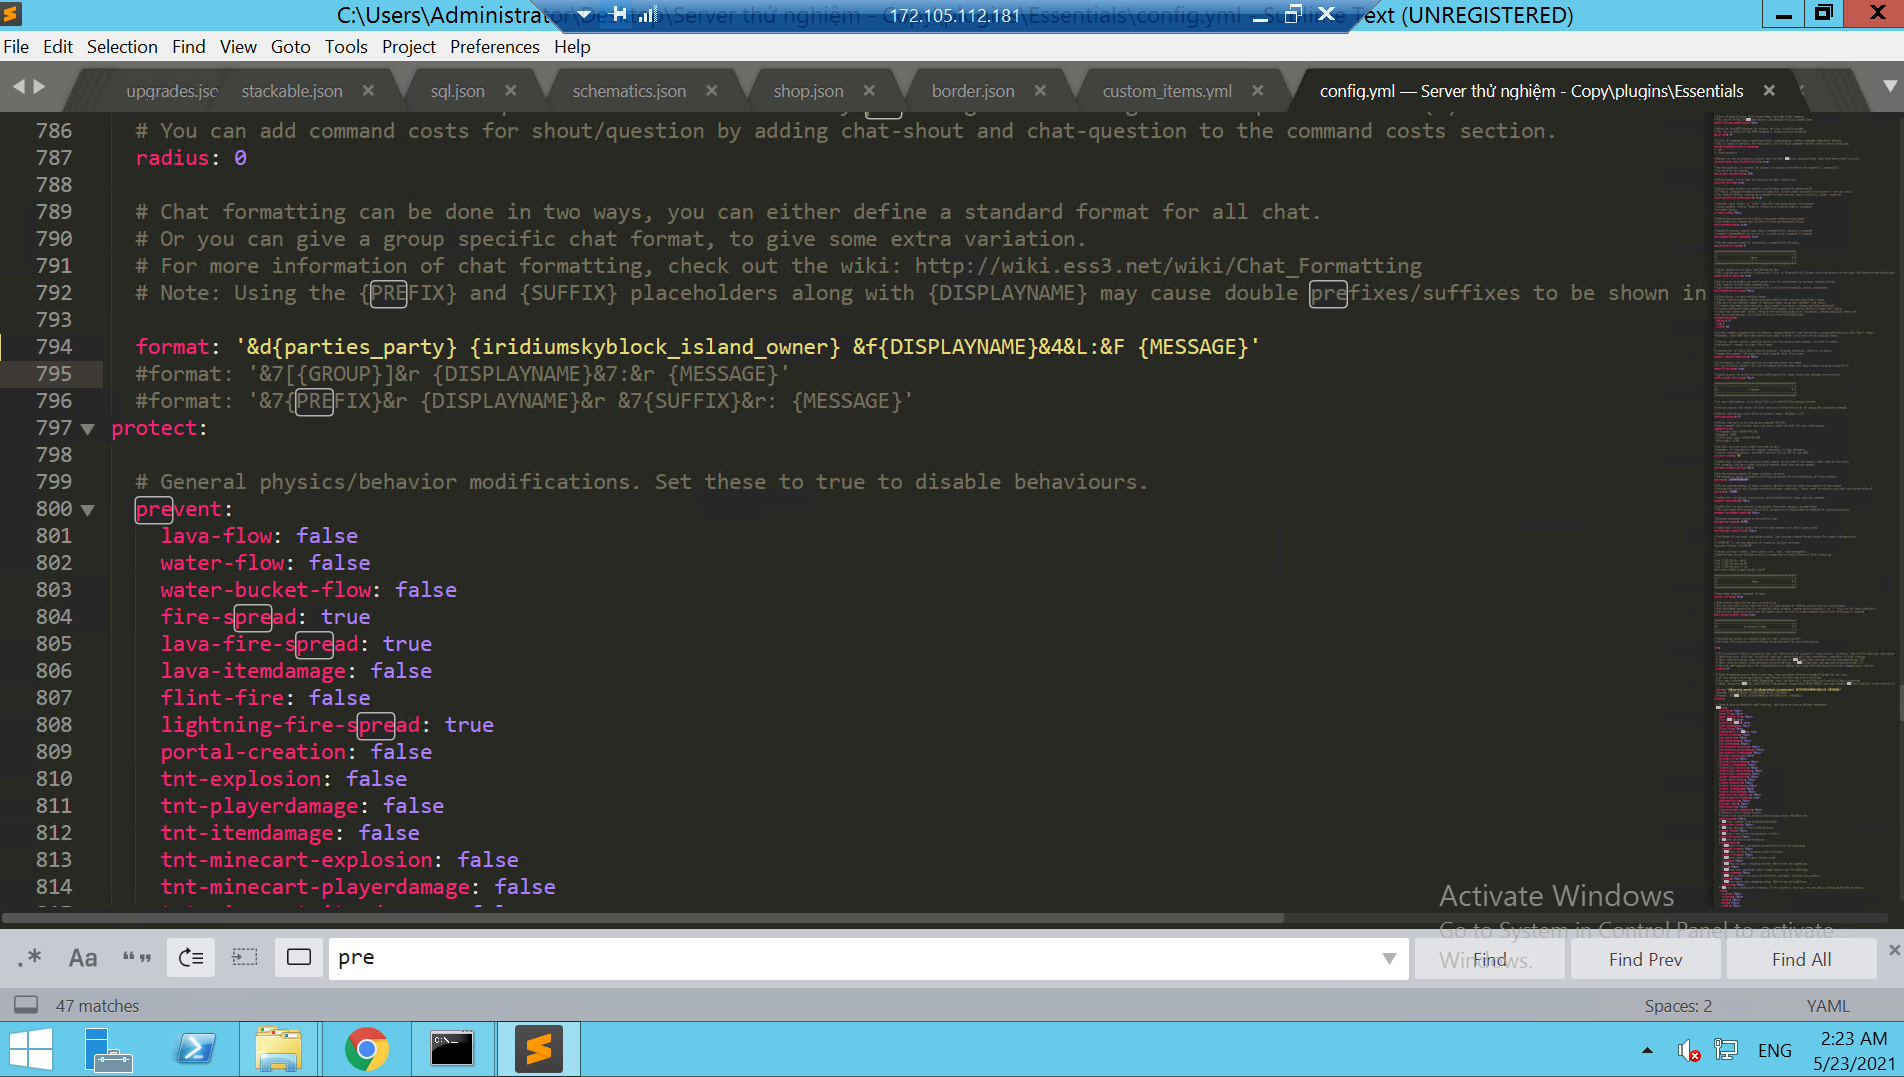1904x1077 pixels.
Task: Toggle wrap-around search option
Action: pyautogui.click(x=191, y=957)
